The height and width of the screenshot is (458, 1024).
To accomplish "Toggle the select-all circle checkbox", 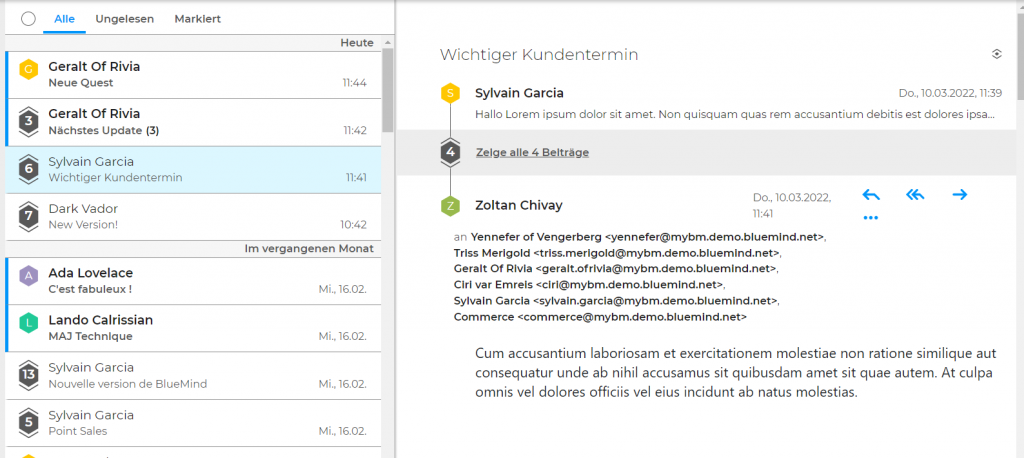I will pyautogui.click(x=28, y=19).
